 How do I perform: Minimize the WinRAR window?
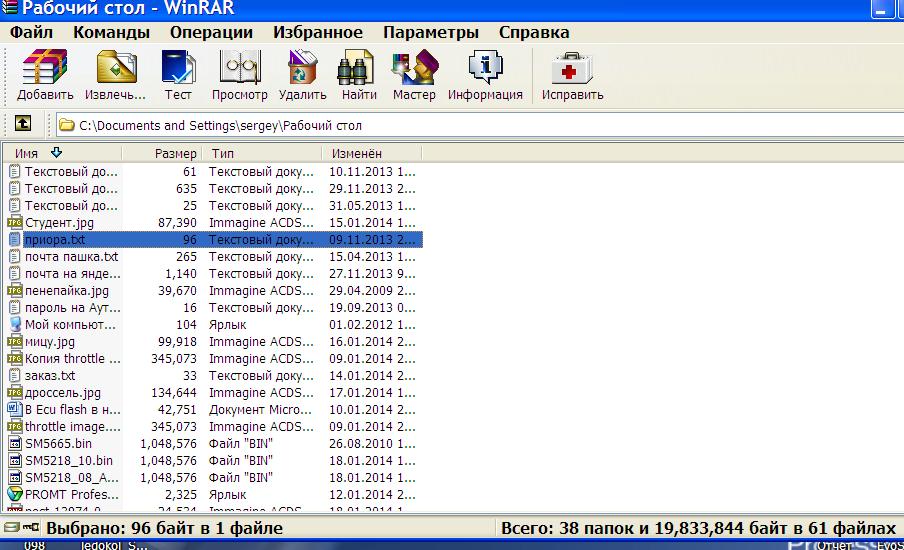pyautogui.click(x=882, y=9)
